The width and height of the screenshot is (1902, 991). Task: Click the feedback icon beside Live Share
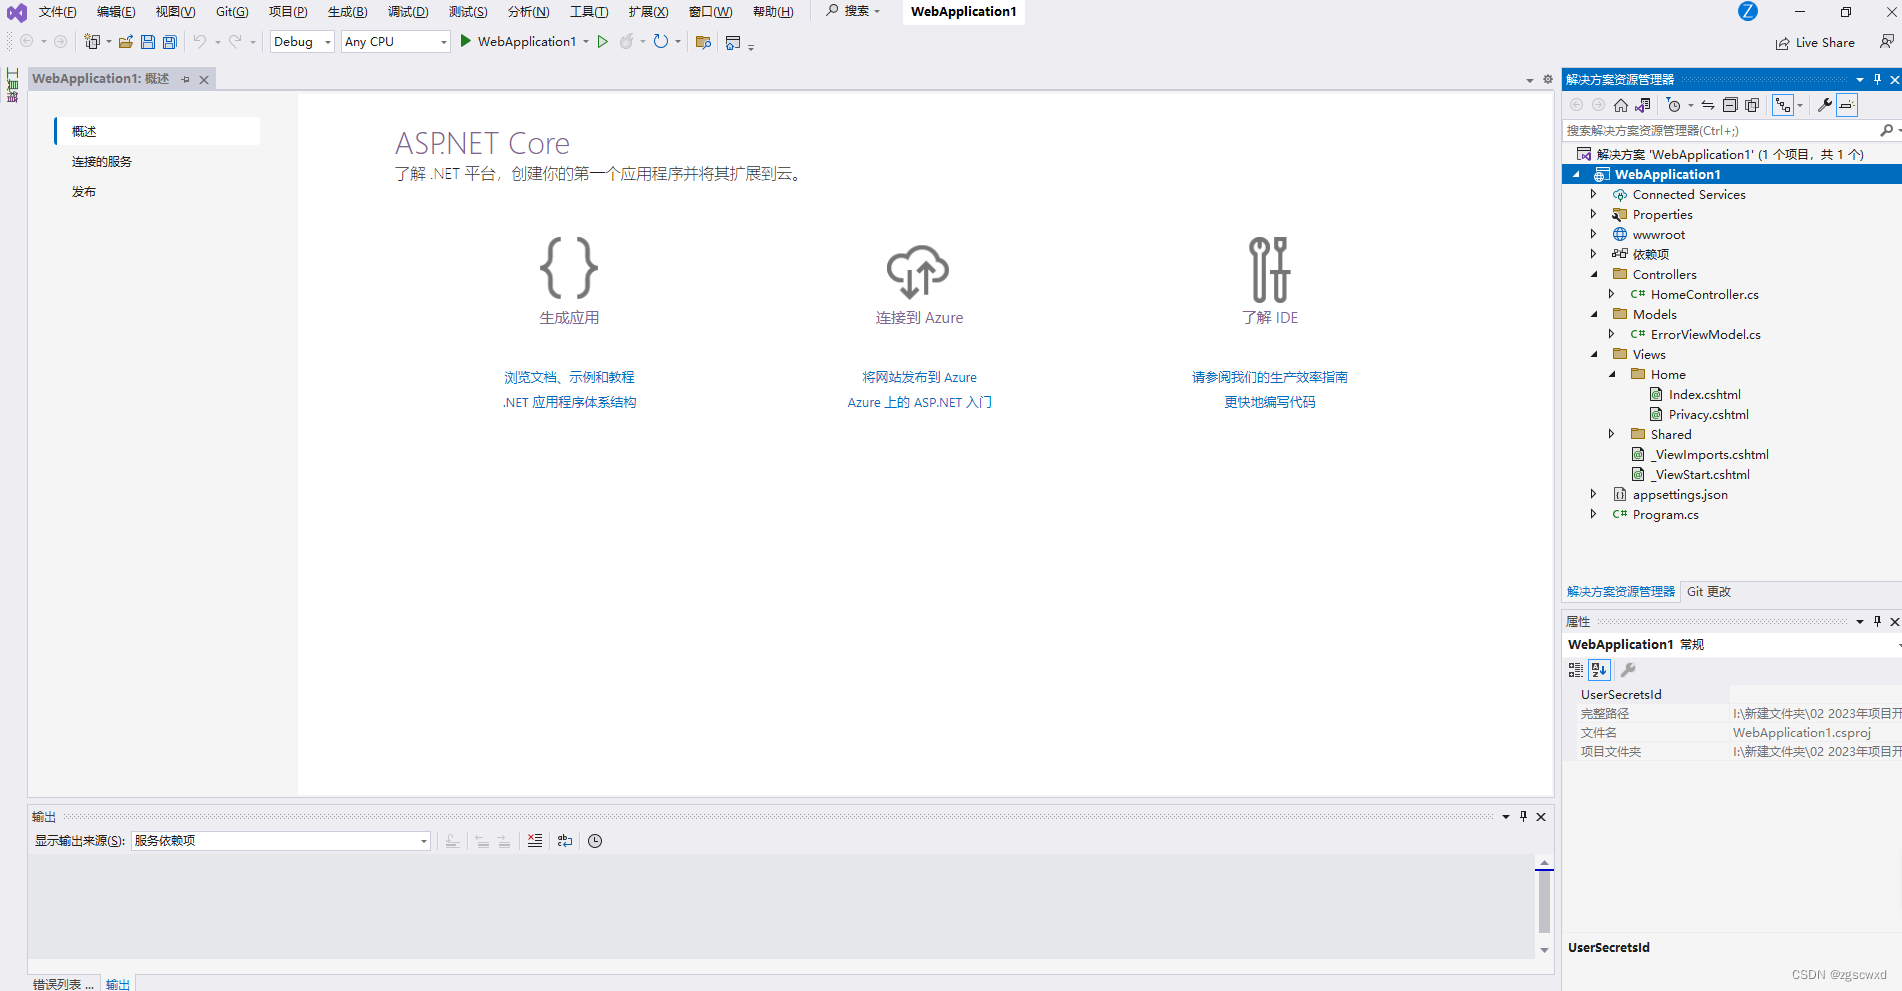[1886, 42]
